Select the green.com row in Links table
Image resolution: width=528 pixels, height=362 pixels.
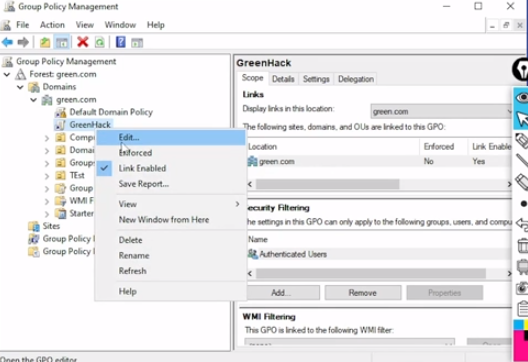point(379,162)
